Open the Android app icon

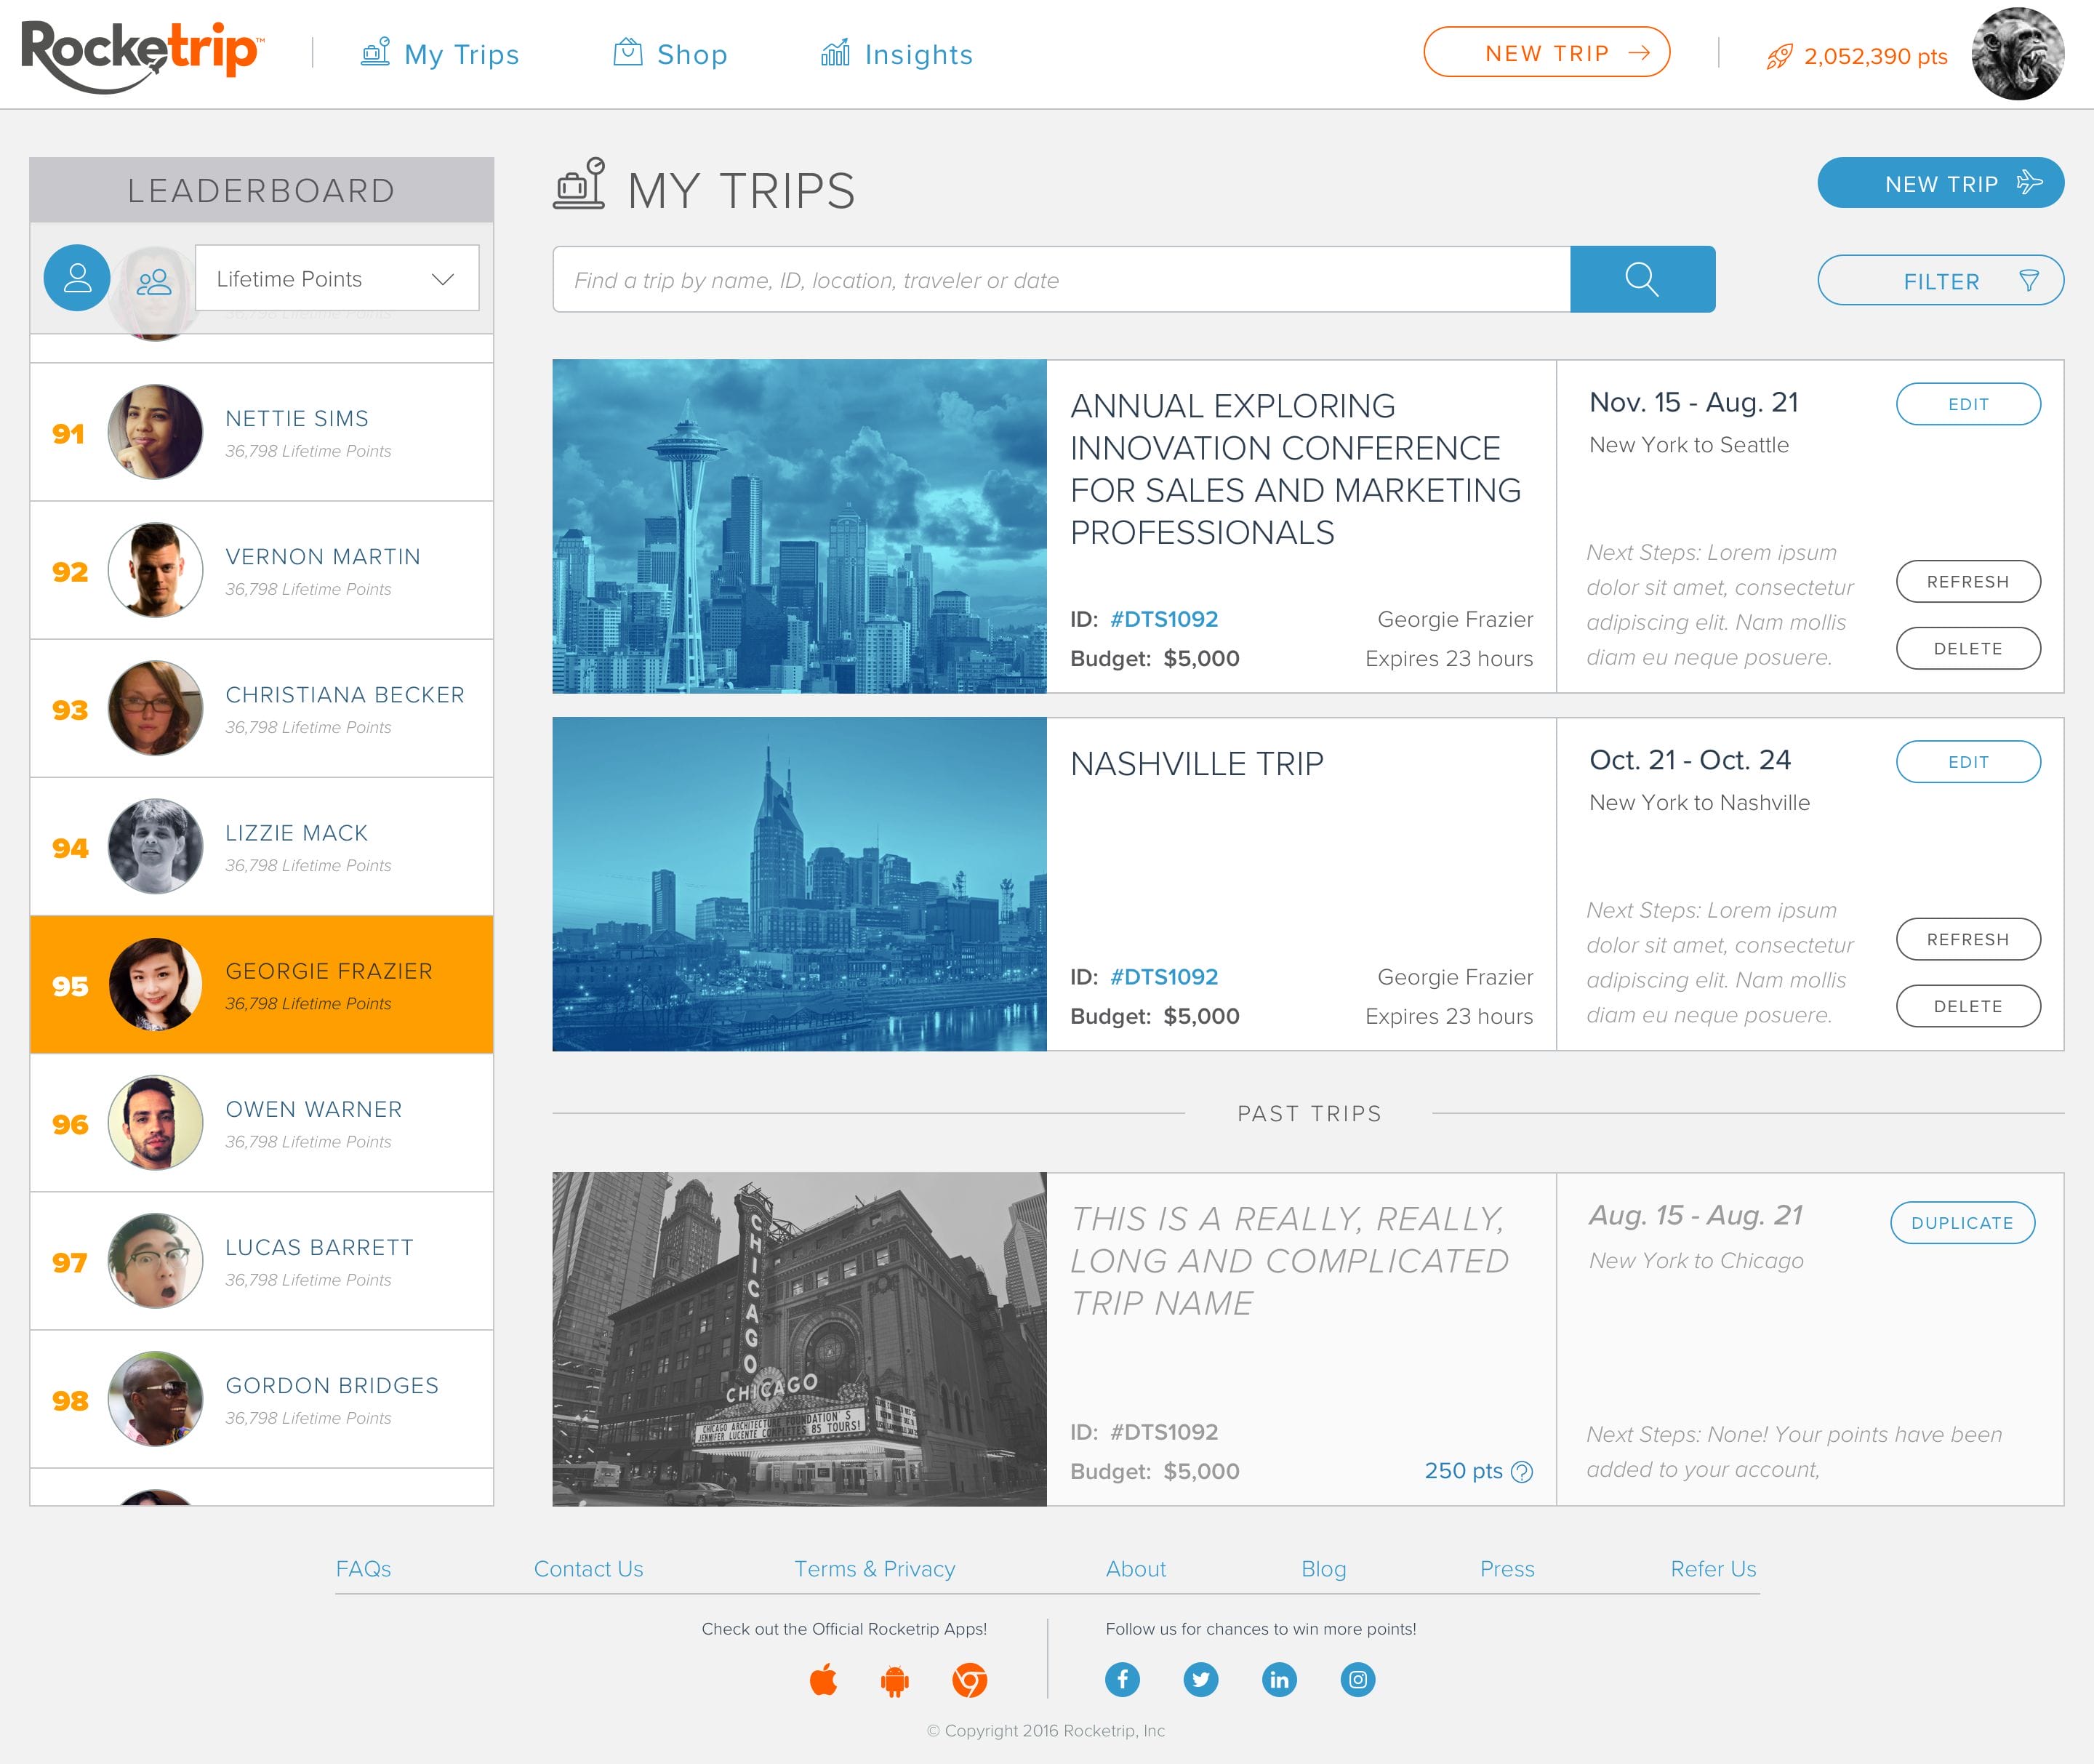click(895, 1680)
